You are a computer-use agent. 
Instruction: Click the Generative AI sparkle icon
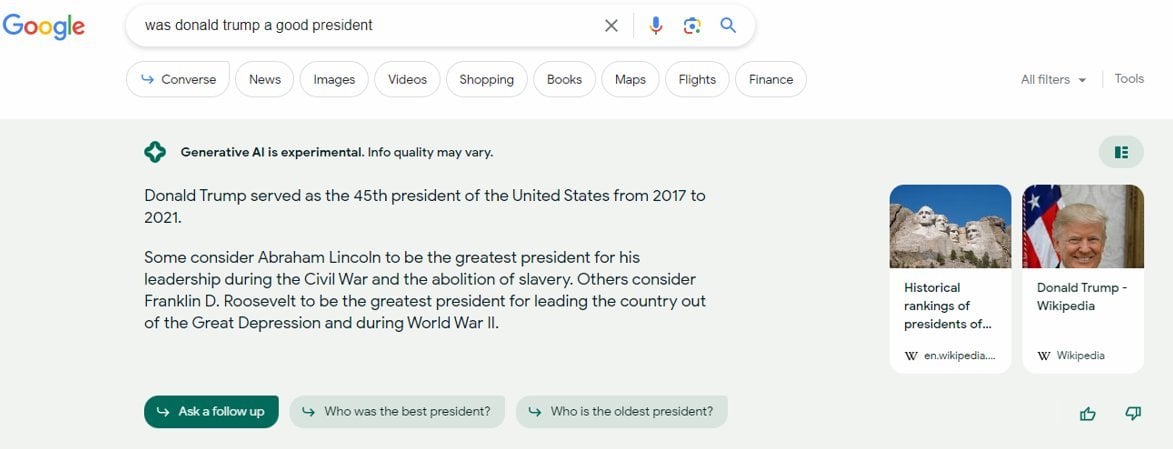tap(155, 152)
